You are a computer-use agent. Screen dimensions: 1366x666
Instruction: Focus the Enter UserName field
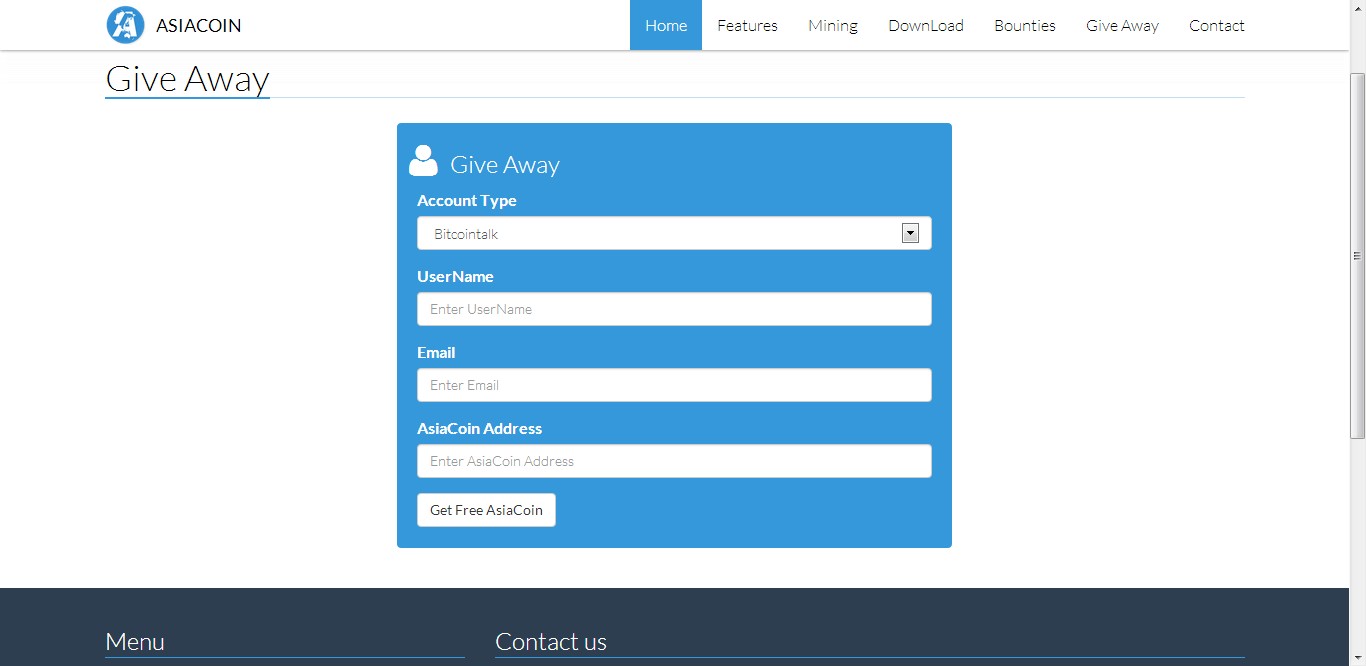pos(674,309)
